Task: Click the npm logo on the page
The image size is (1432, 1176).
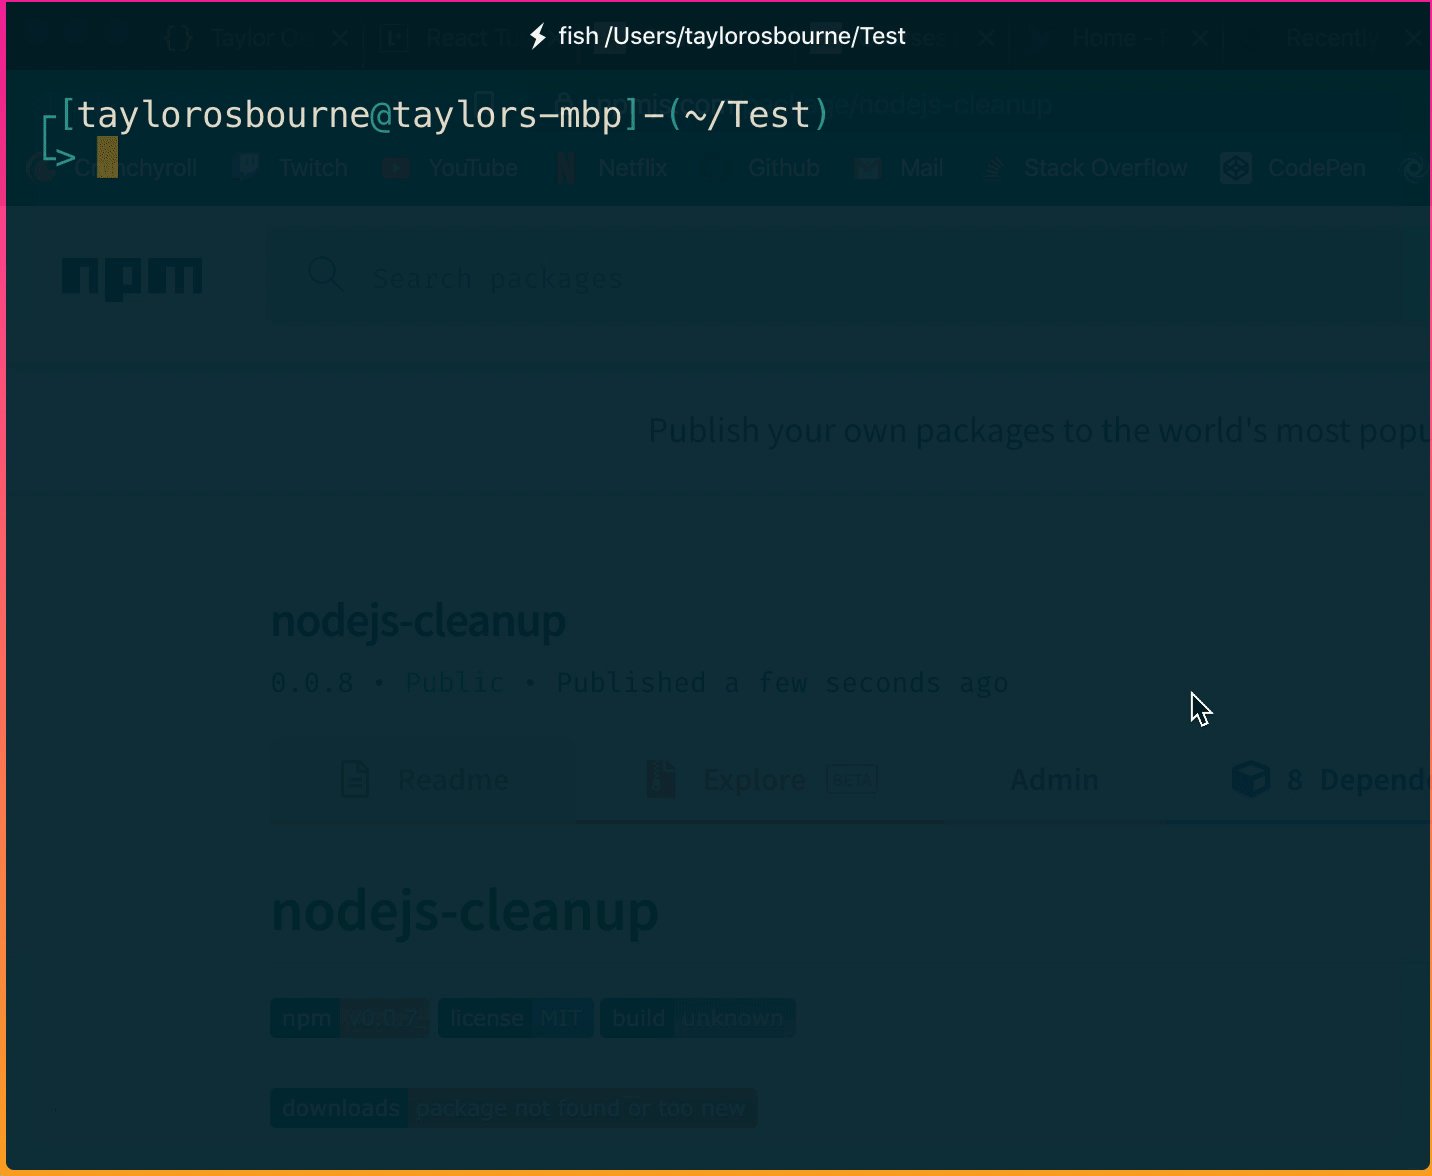Action: coord(132,279)
